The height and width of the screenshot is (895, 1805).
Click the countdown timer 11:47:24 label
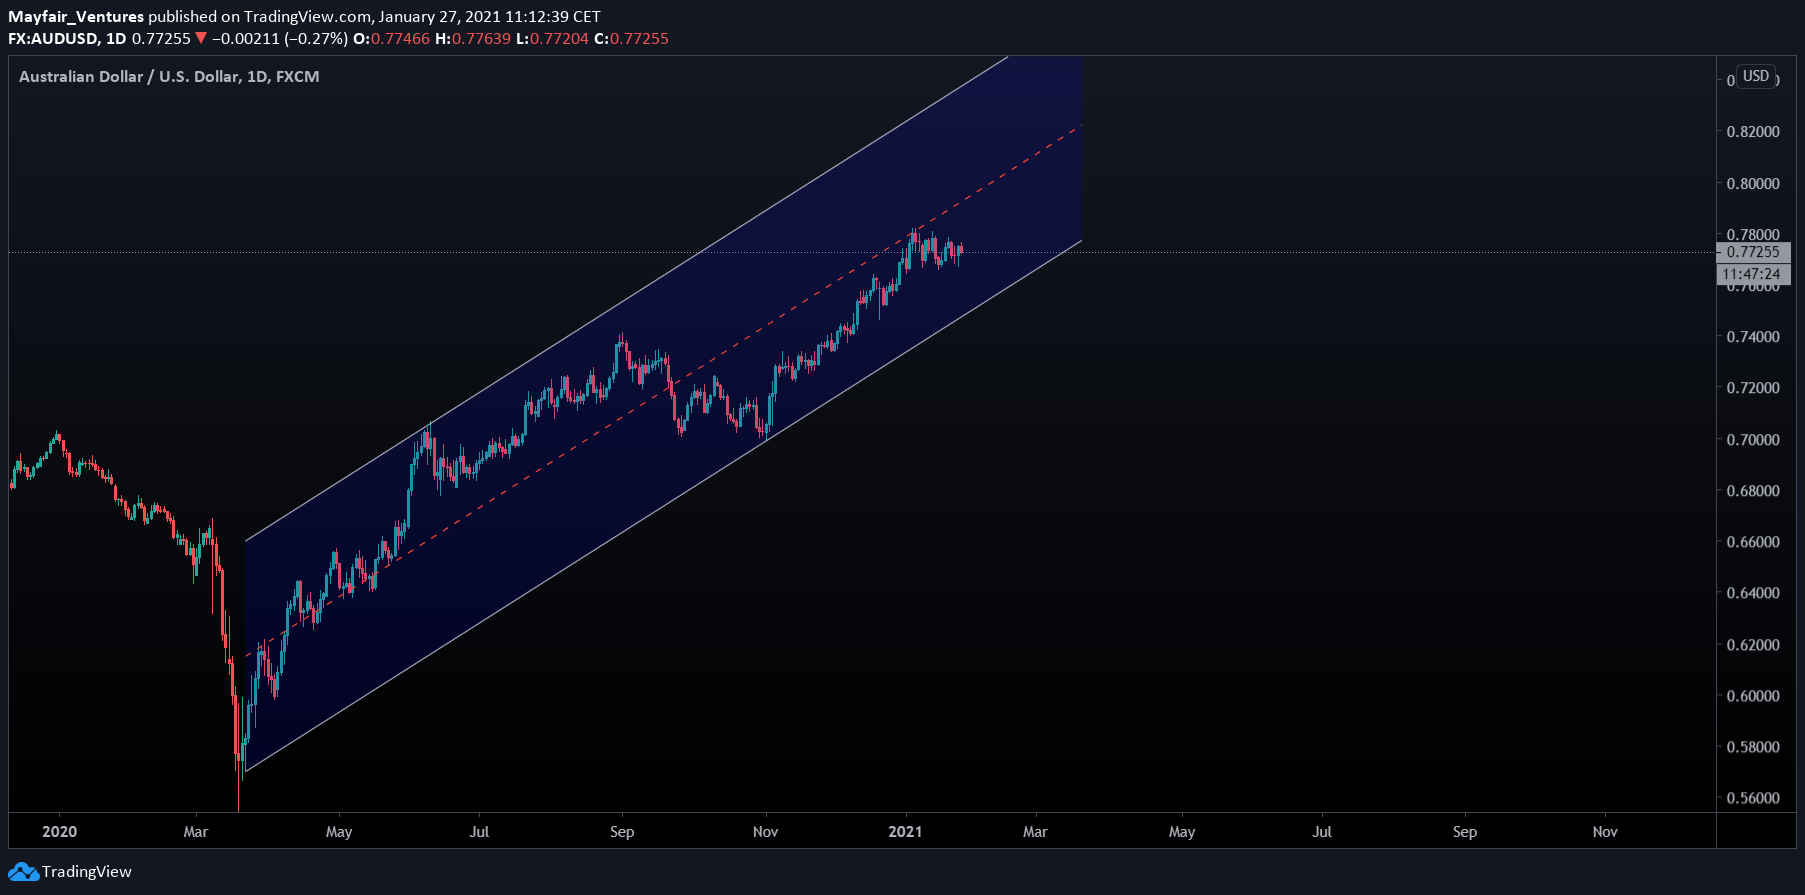click(x=1753, y=274)
